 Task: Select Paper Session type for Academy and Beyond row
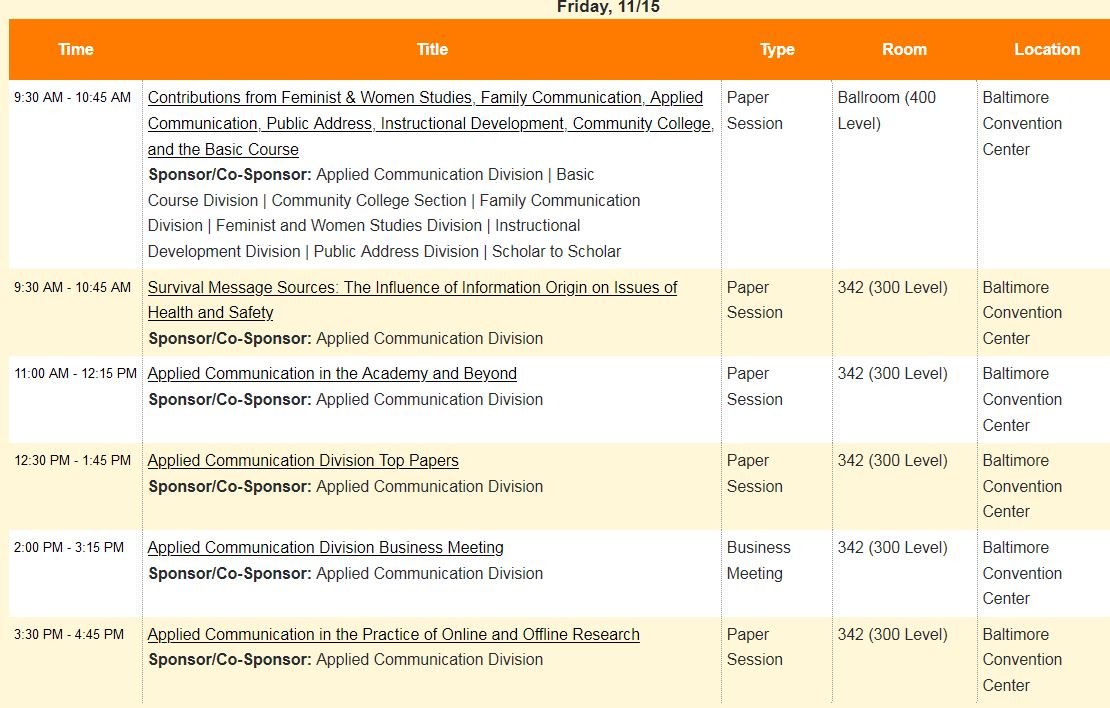pyautogui.click(x=755, y=387)
